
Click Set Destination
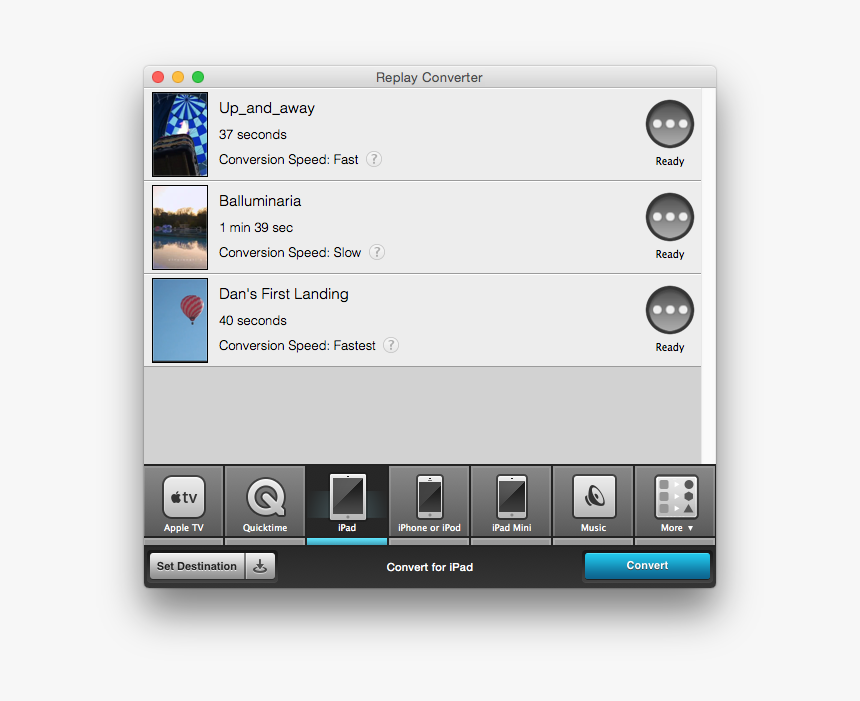196,566
